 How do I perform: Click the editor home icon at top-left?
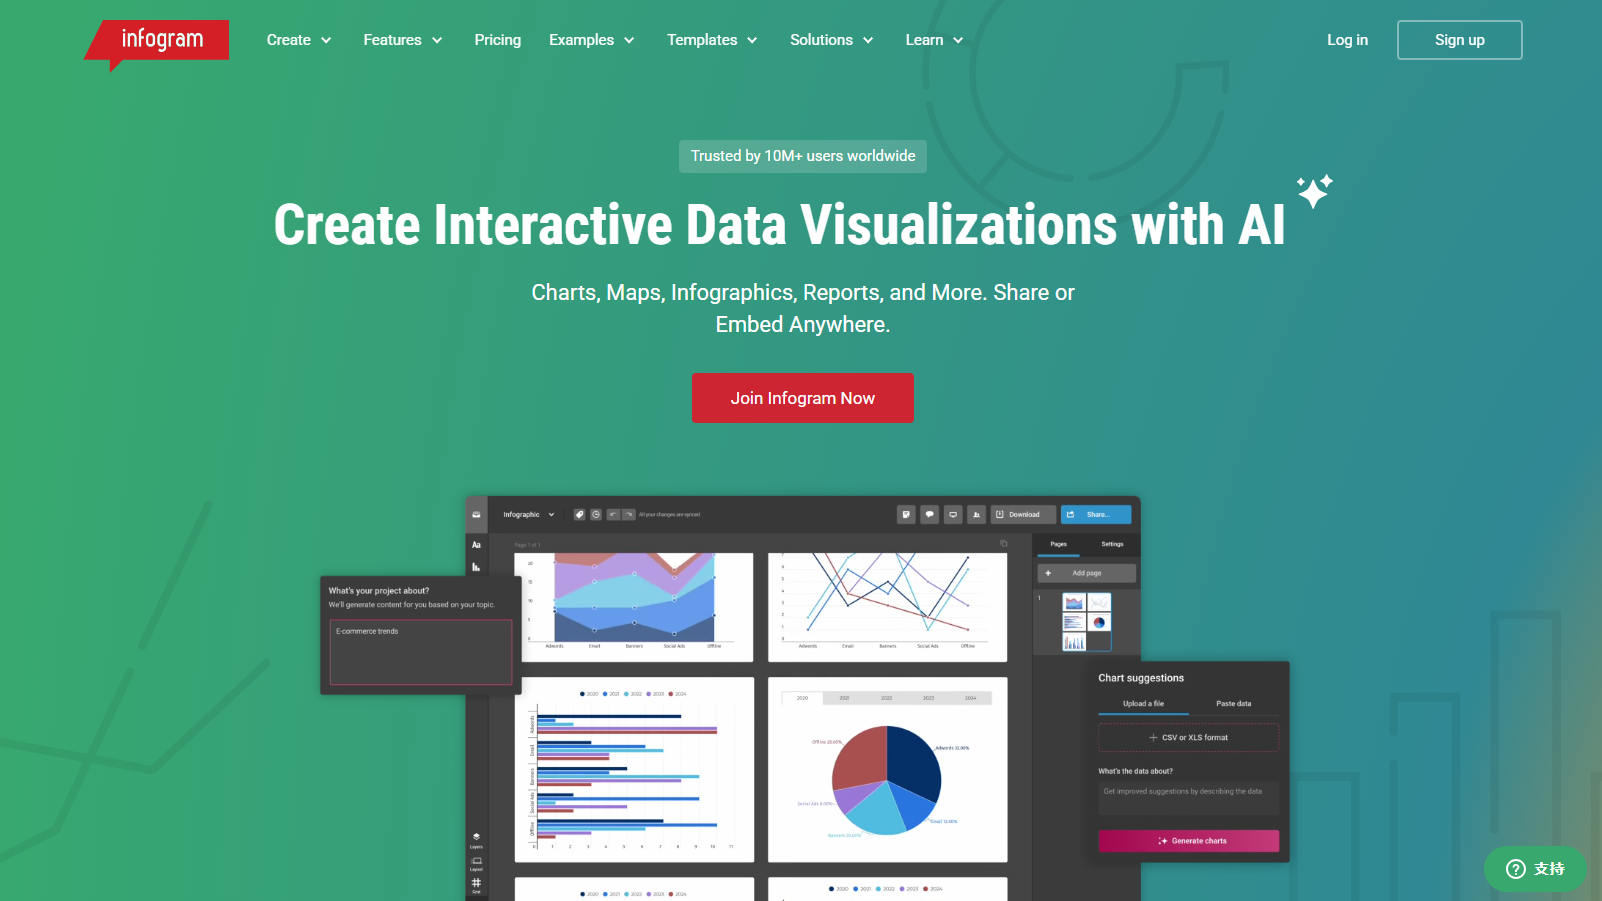click(x=477, y=515)
